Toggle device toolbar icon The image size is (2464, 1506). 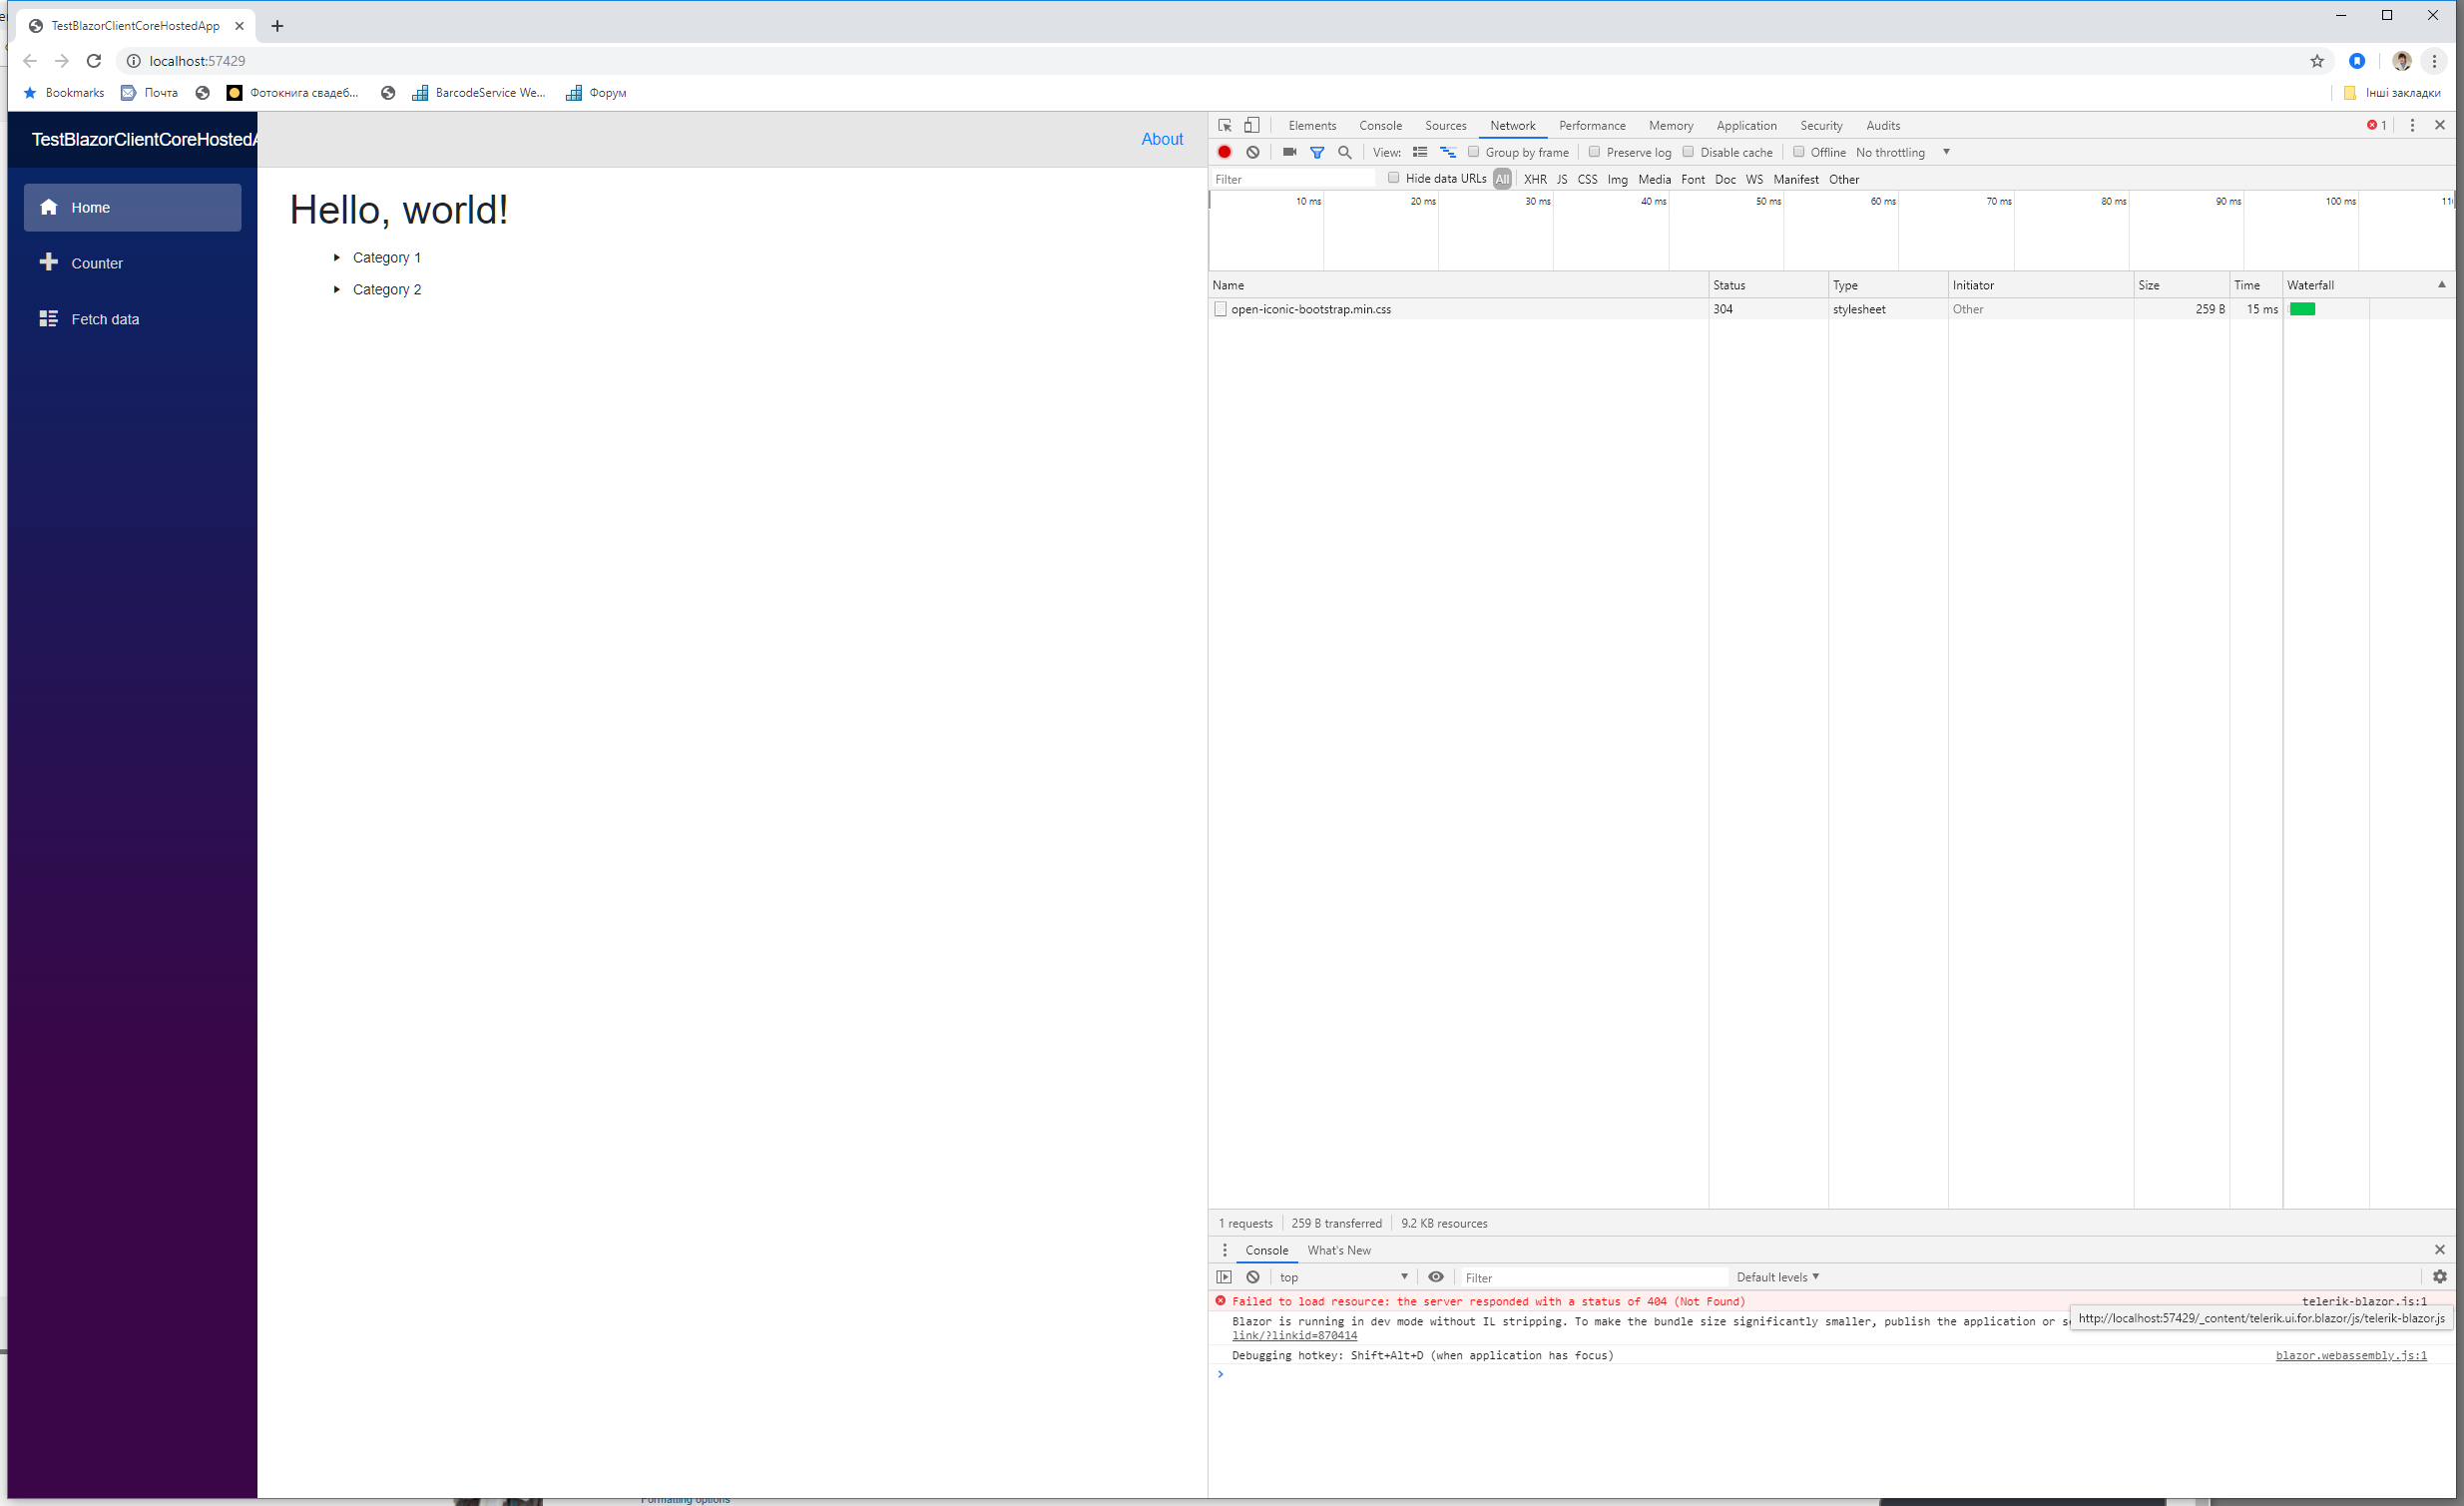click(1251, 125)
